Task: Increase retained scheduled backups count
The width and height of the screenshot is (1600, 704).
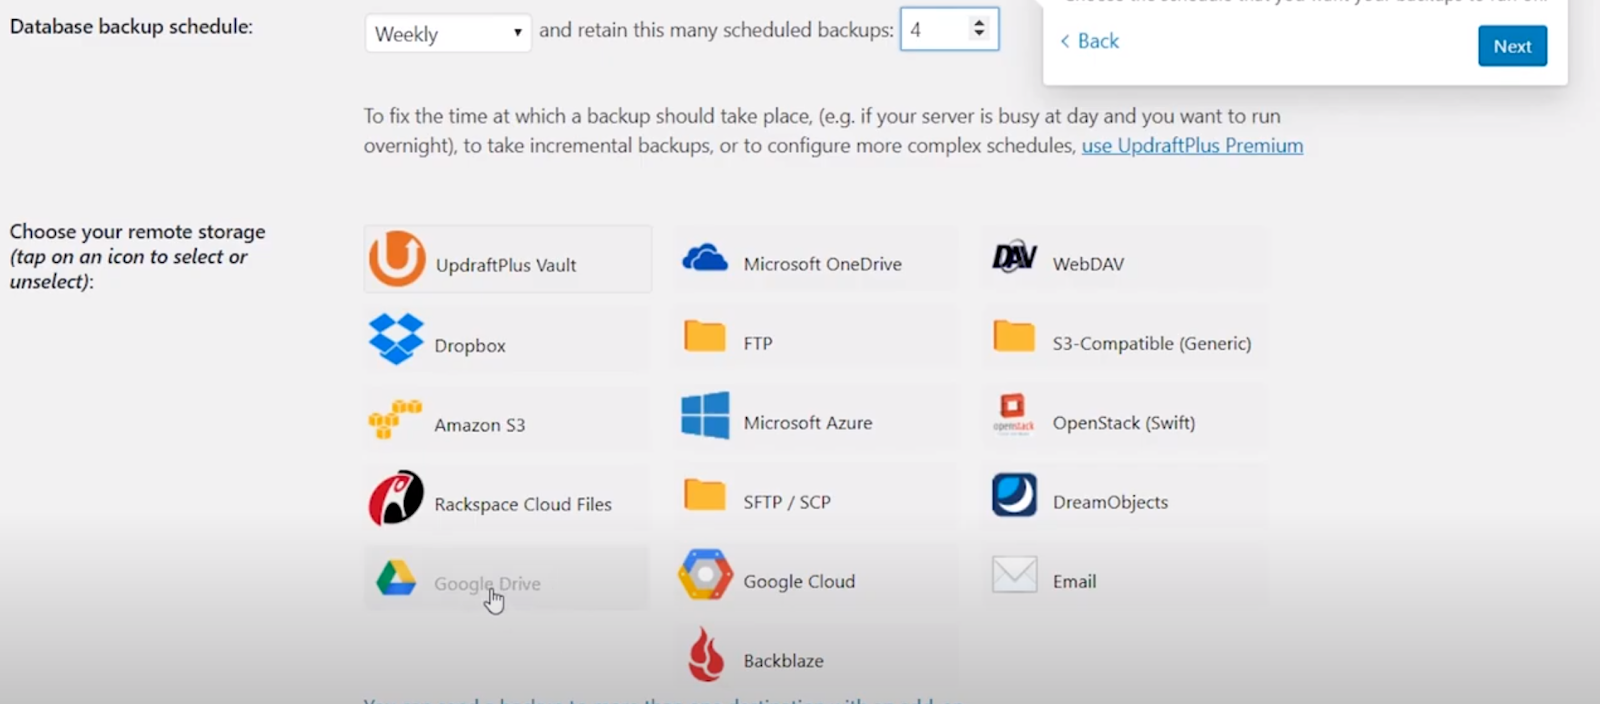Action: pos(979,22)
